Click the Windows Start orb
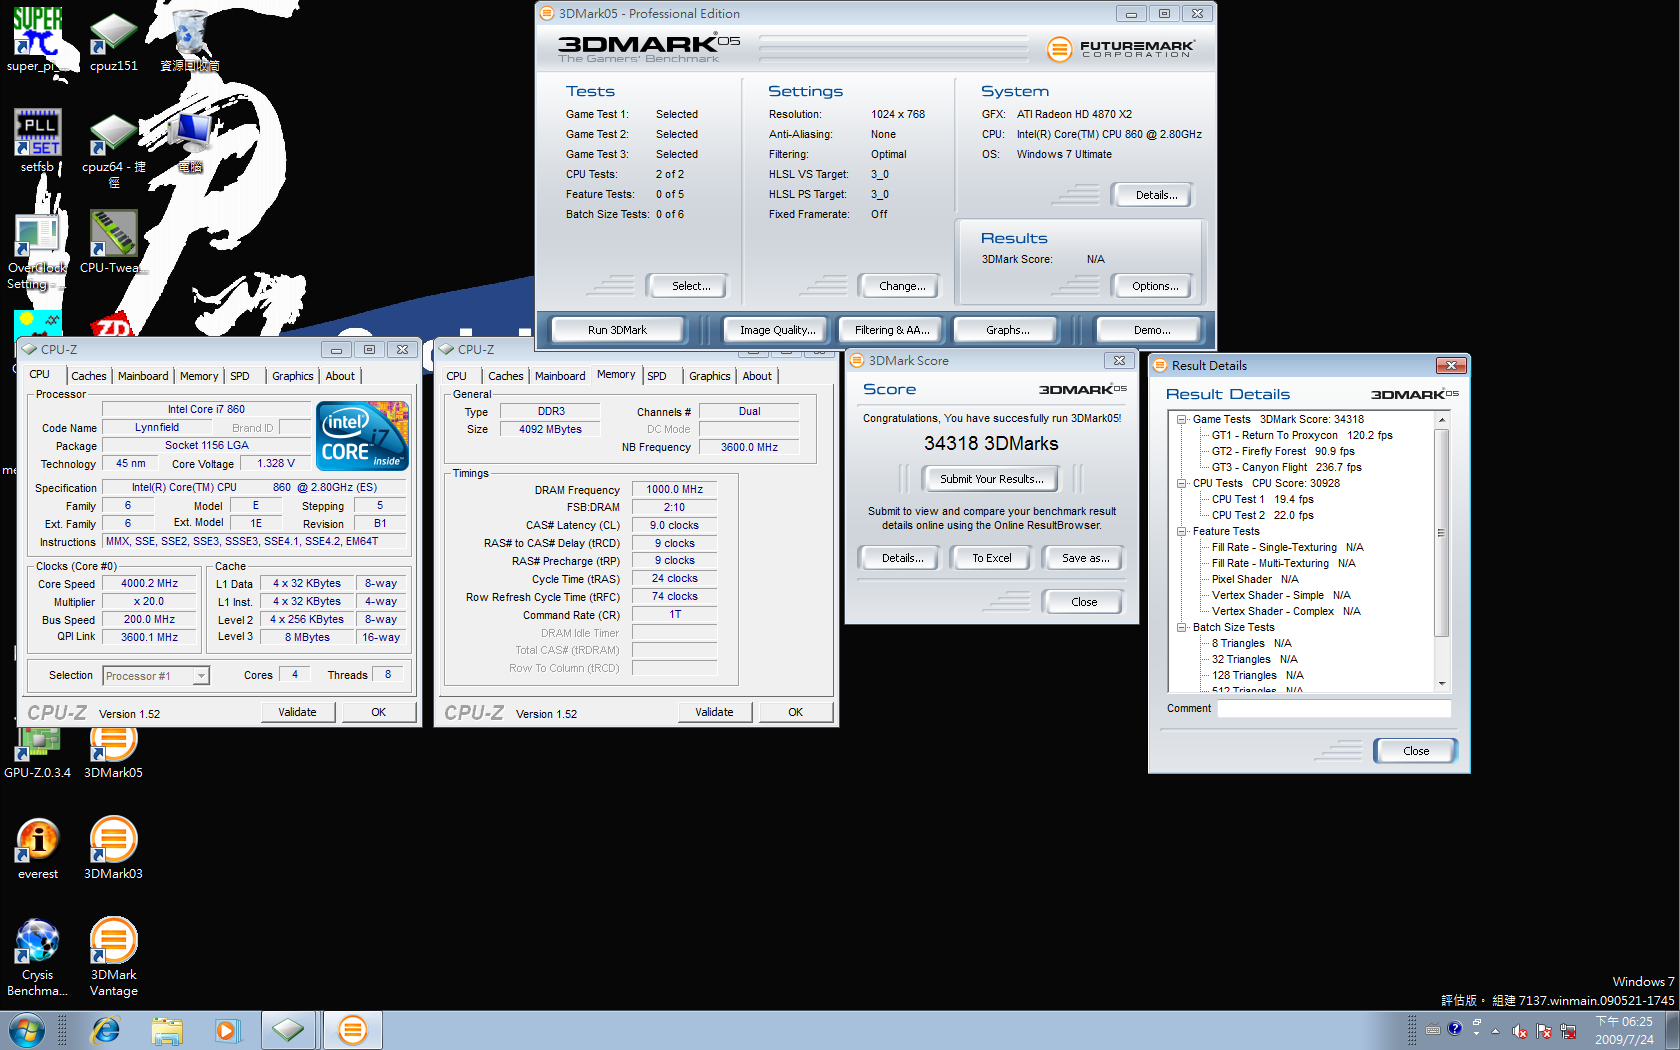Viewport: 1680px width, 1050px height. click(27, 1030)
